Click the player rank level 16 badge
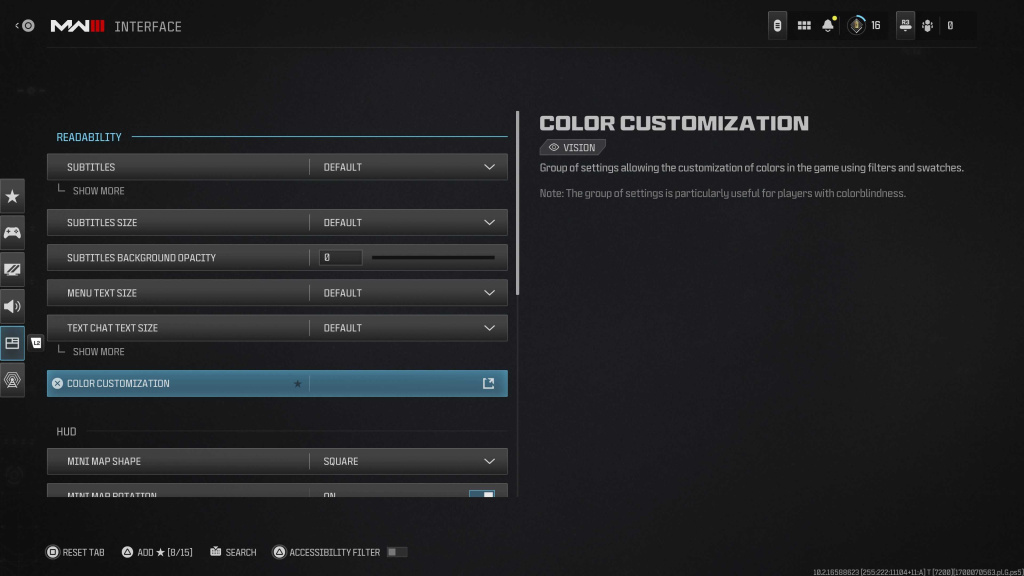 [864, 26]
